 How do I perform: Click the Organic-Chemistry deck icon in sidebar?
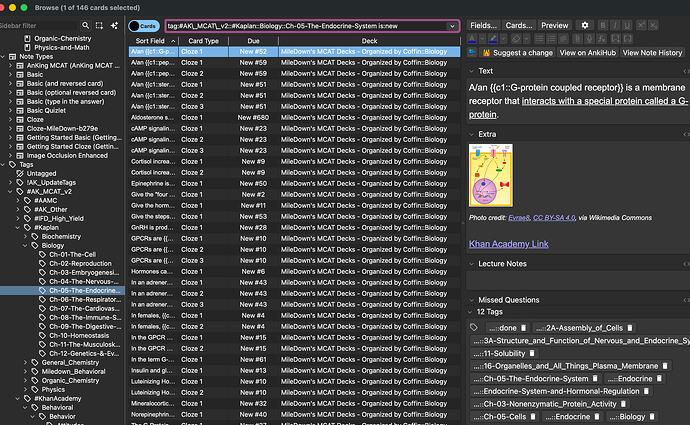[x=27, y=38]
